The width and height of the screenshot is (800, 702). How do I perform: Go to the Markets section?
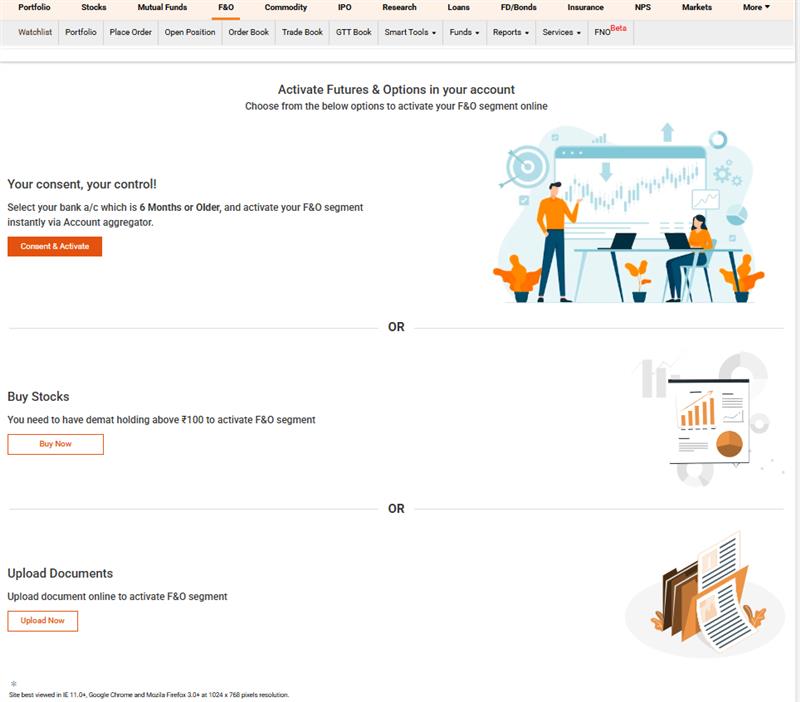[697, 7]
